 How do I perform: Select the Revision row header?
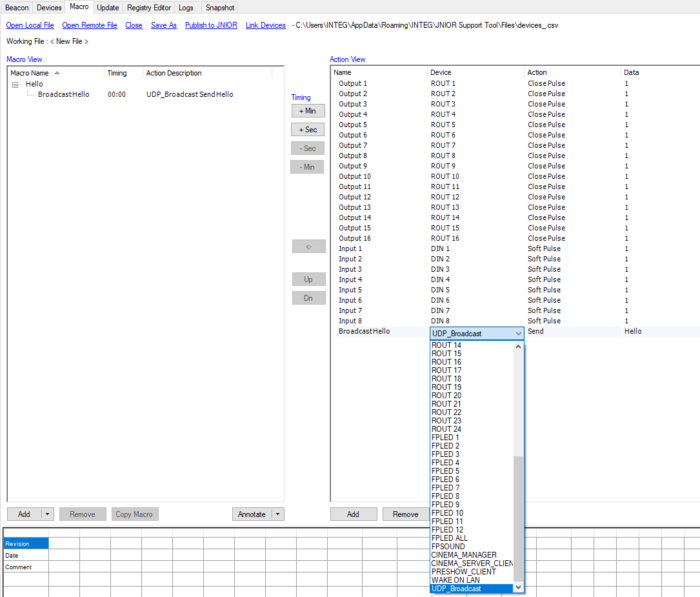(26, 543)
